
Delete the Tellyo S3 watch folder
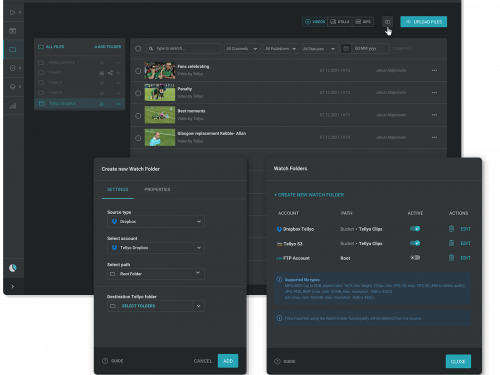451,243
